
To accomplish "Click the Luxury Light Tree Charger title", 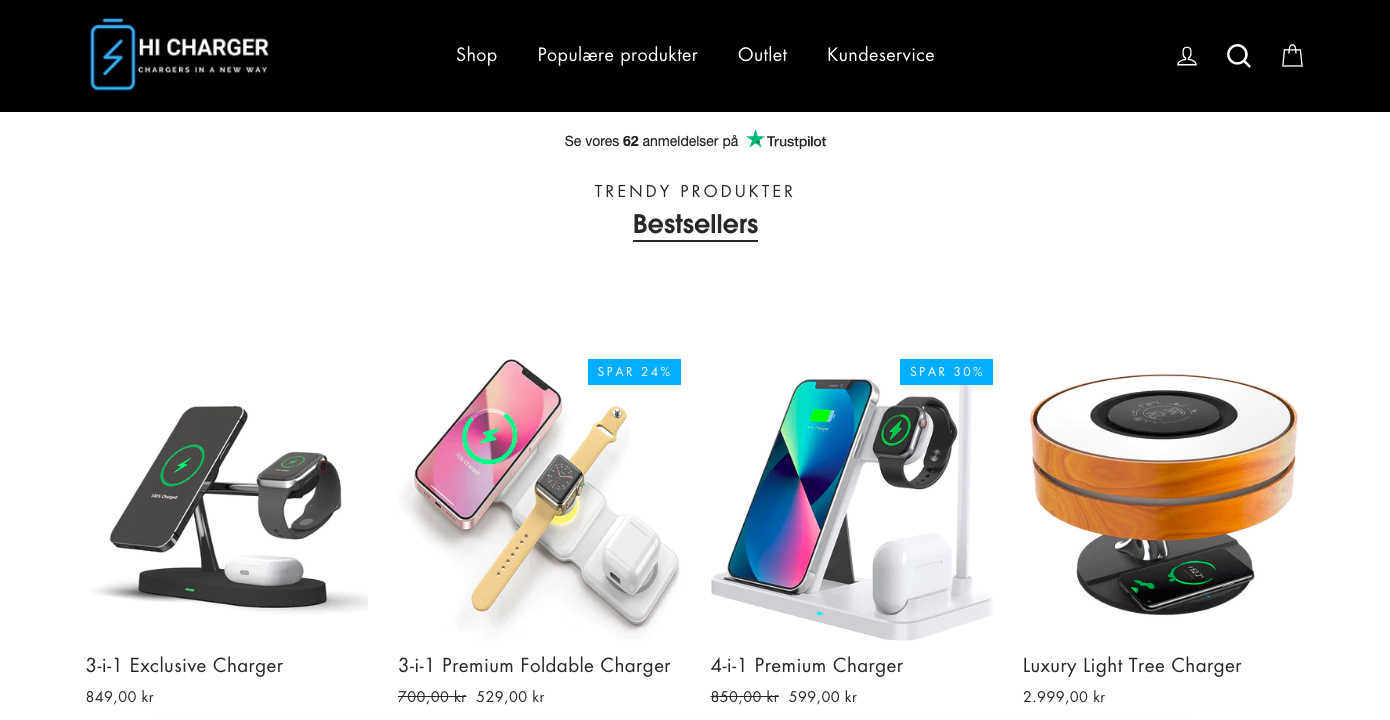I will coord(1132,666).
